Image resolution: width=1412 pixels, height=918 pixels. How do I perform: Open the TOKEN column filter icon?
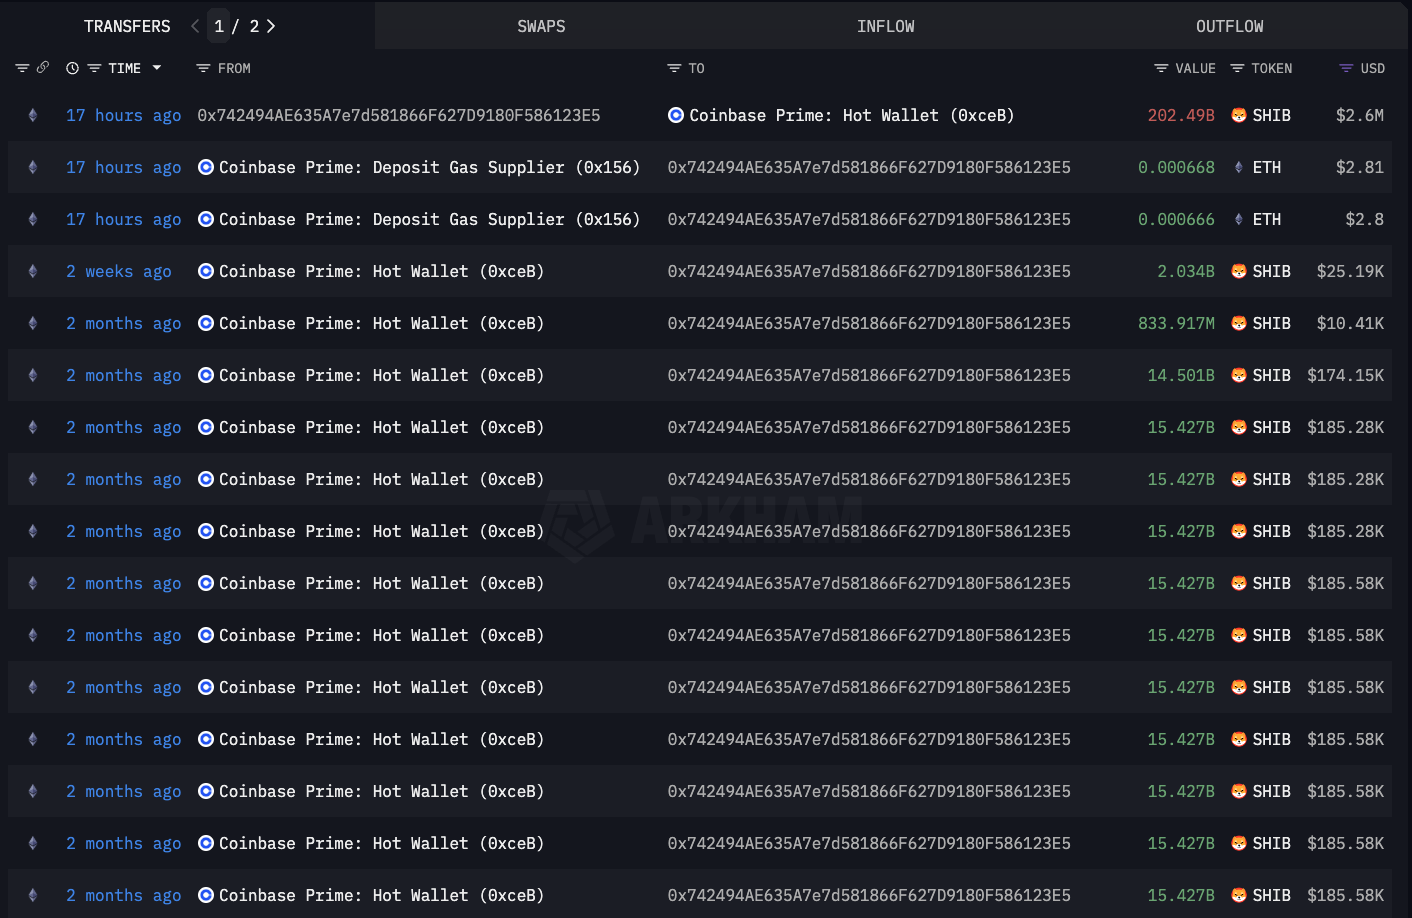[x=1237, y=68]
